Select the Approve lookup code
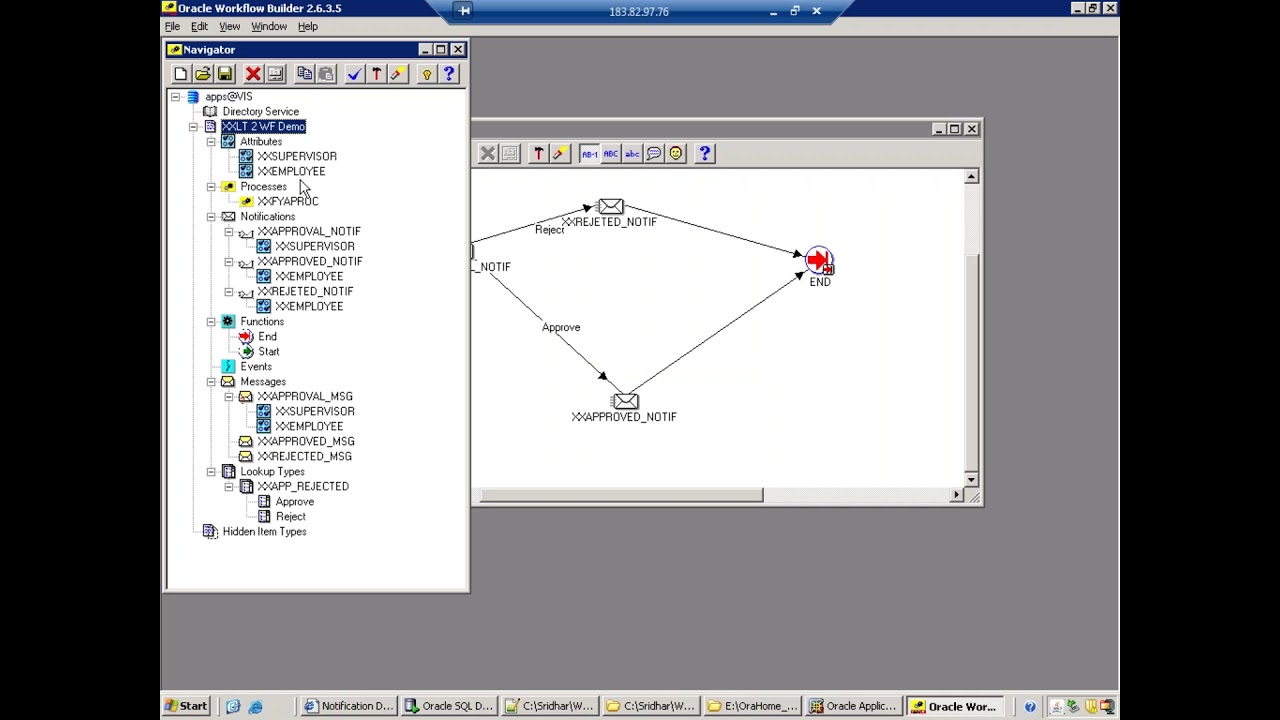This screenshot has height=720, width=1280. [294, 502]
